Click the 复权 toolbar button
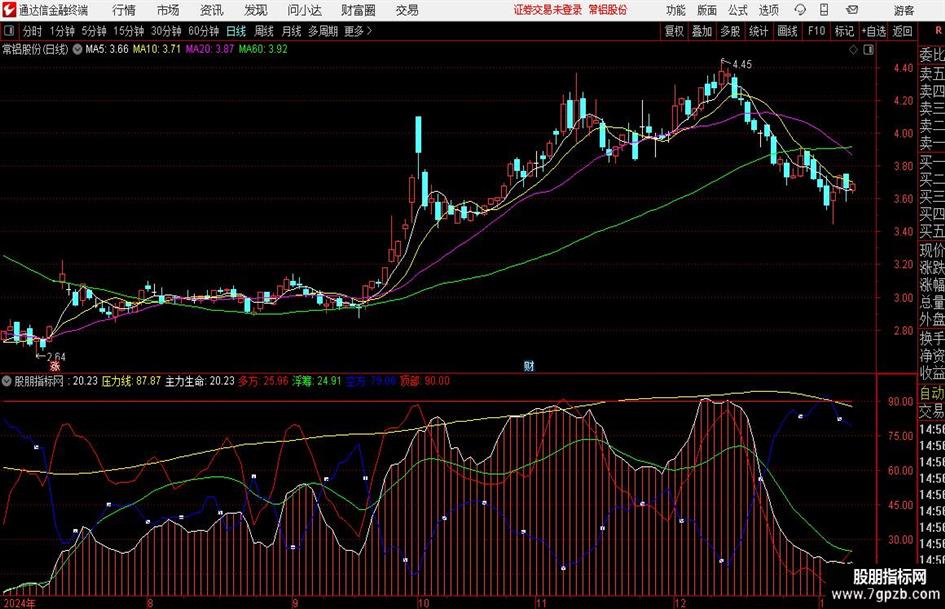 [x=674, y=31]
